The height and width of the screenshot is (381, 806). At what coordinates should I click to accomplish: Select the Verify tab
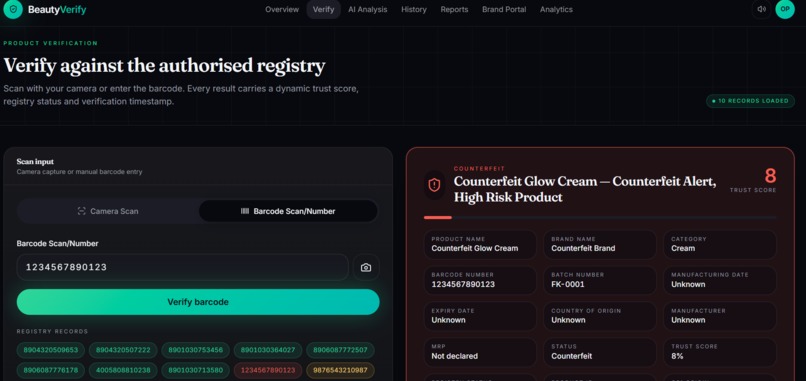pyautogui.click(x=323, y=10)
